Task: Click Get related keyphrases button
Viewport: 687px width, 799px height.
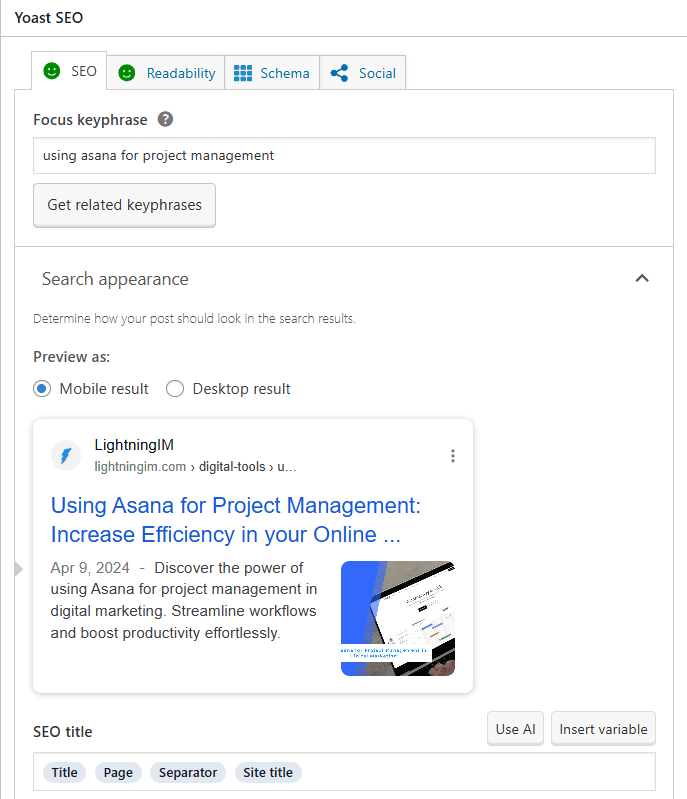Action: pos(124,205)
